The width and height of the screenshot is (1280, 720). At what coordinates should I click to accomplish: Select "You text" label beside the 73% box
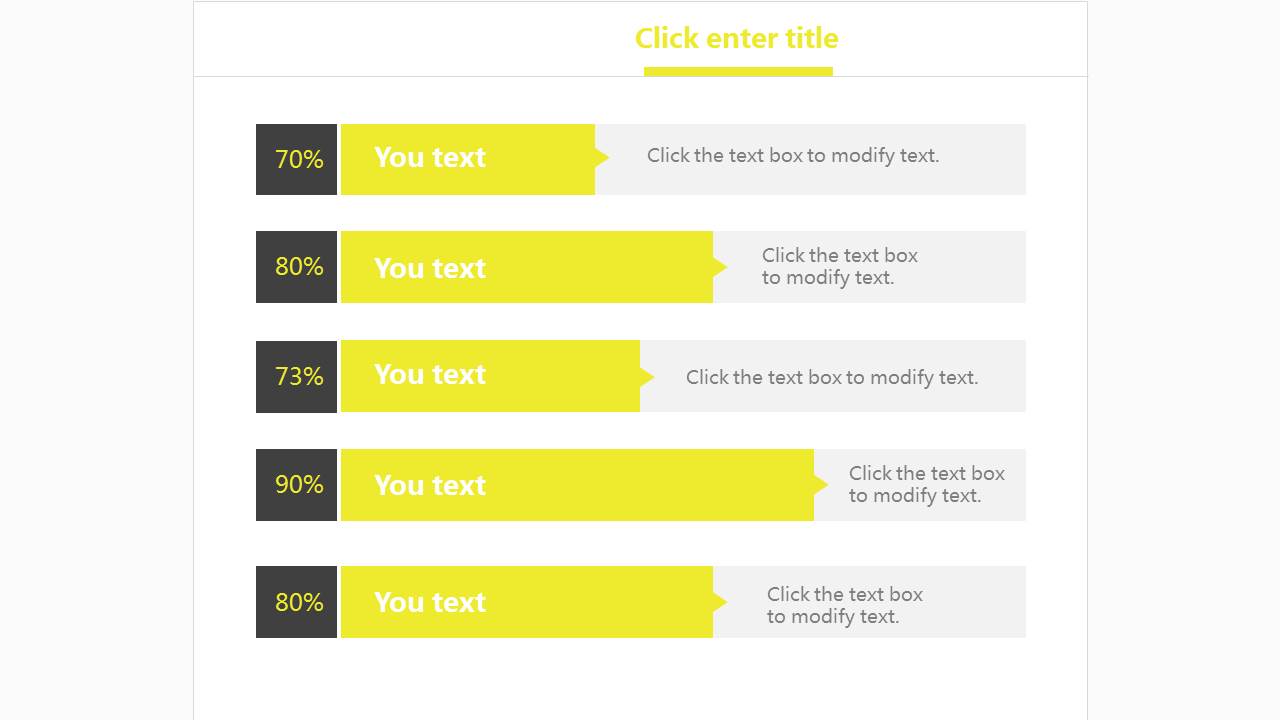[430, 375]
